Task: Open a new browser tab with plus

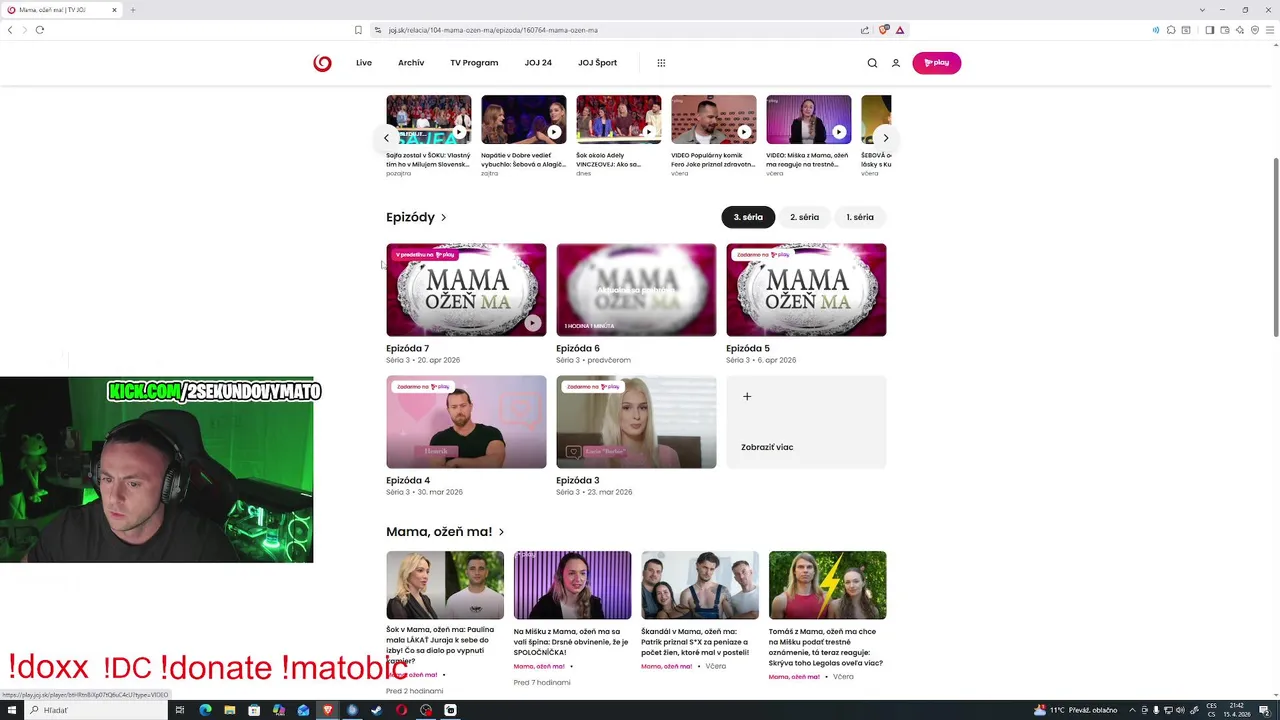Action: (132, 10)
